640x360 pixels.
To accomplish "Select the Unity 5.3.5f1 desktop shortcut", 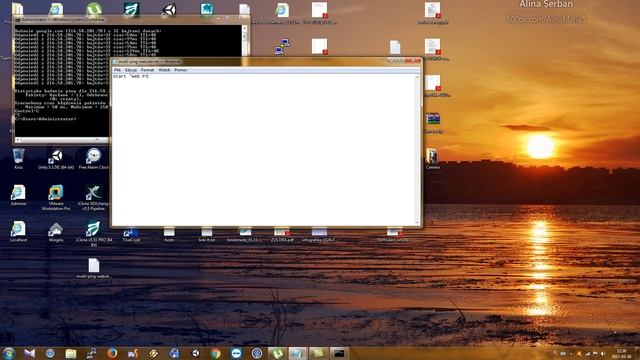I will [56, 159].
